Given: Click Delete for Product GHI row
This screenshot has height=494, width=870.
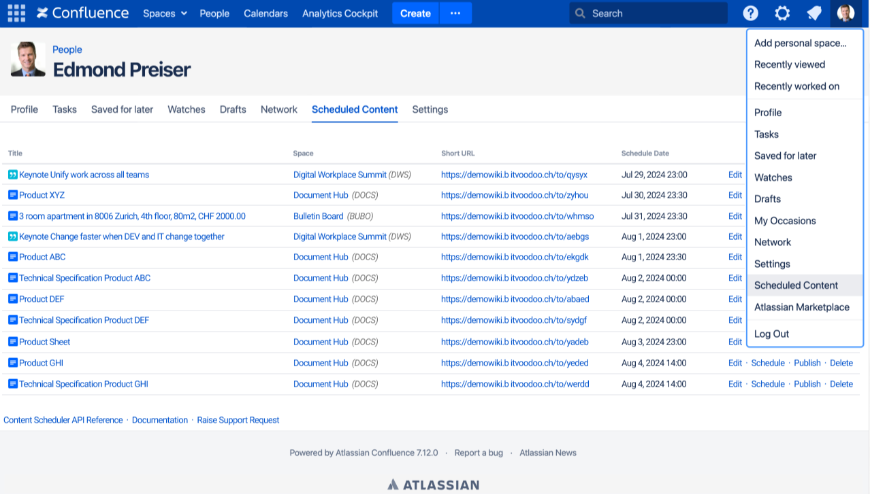Looking at the screenshot, I should click(x=842, y=363).
